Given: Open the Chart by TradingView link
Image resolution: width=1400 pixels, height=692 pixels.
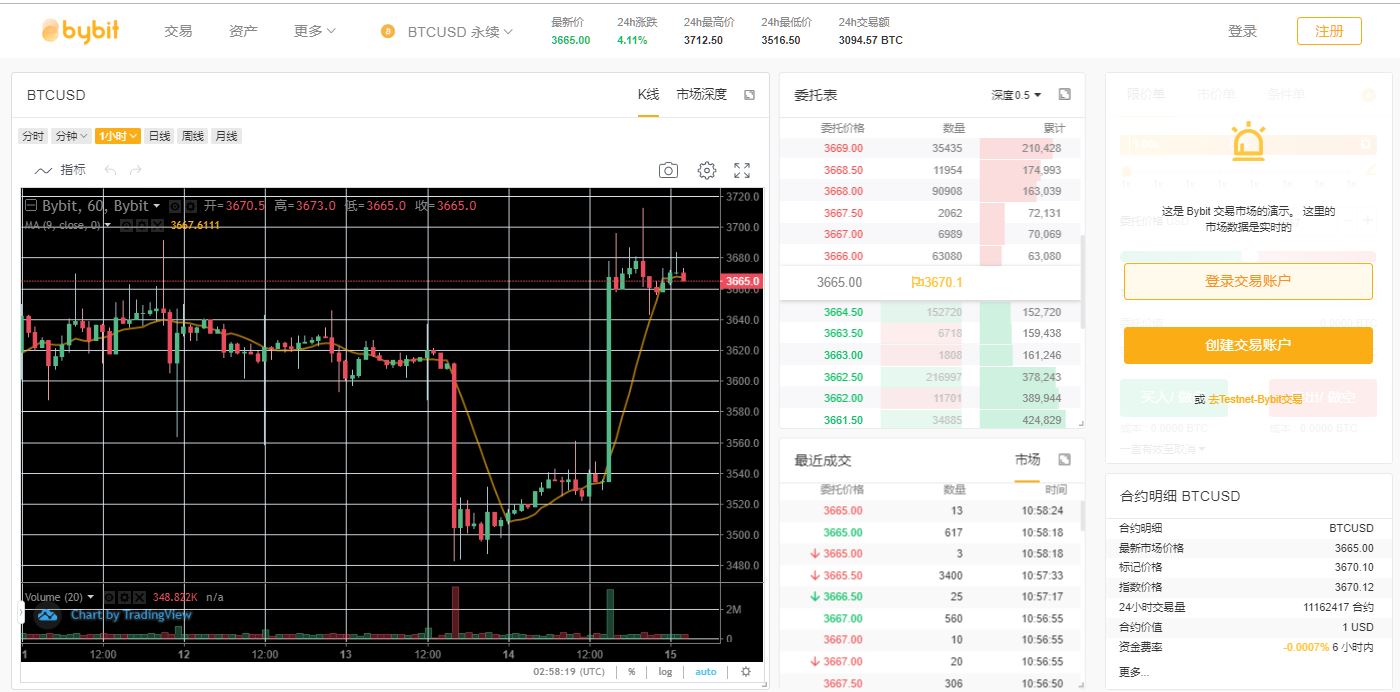Looking at the screenshot, I should tap(130, 615).
